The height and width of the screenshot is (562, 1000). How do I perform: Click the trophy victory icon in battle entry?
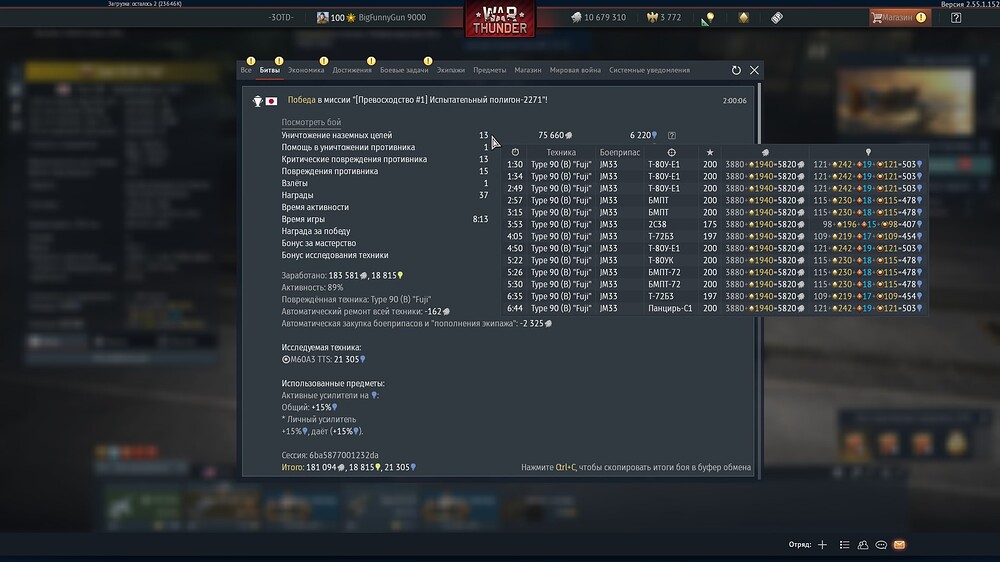[x=258, y=101]
